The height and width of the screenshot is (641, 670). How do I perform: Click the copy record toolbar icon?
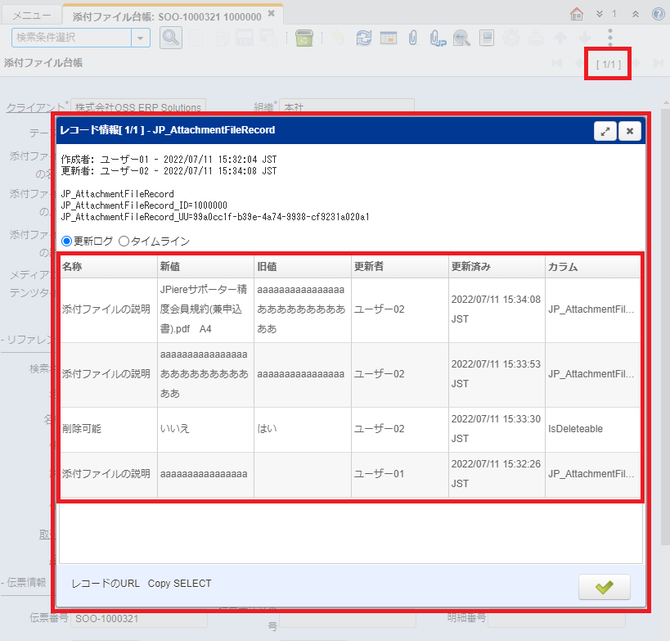click(x=220, y=38)
